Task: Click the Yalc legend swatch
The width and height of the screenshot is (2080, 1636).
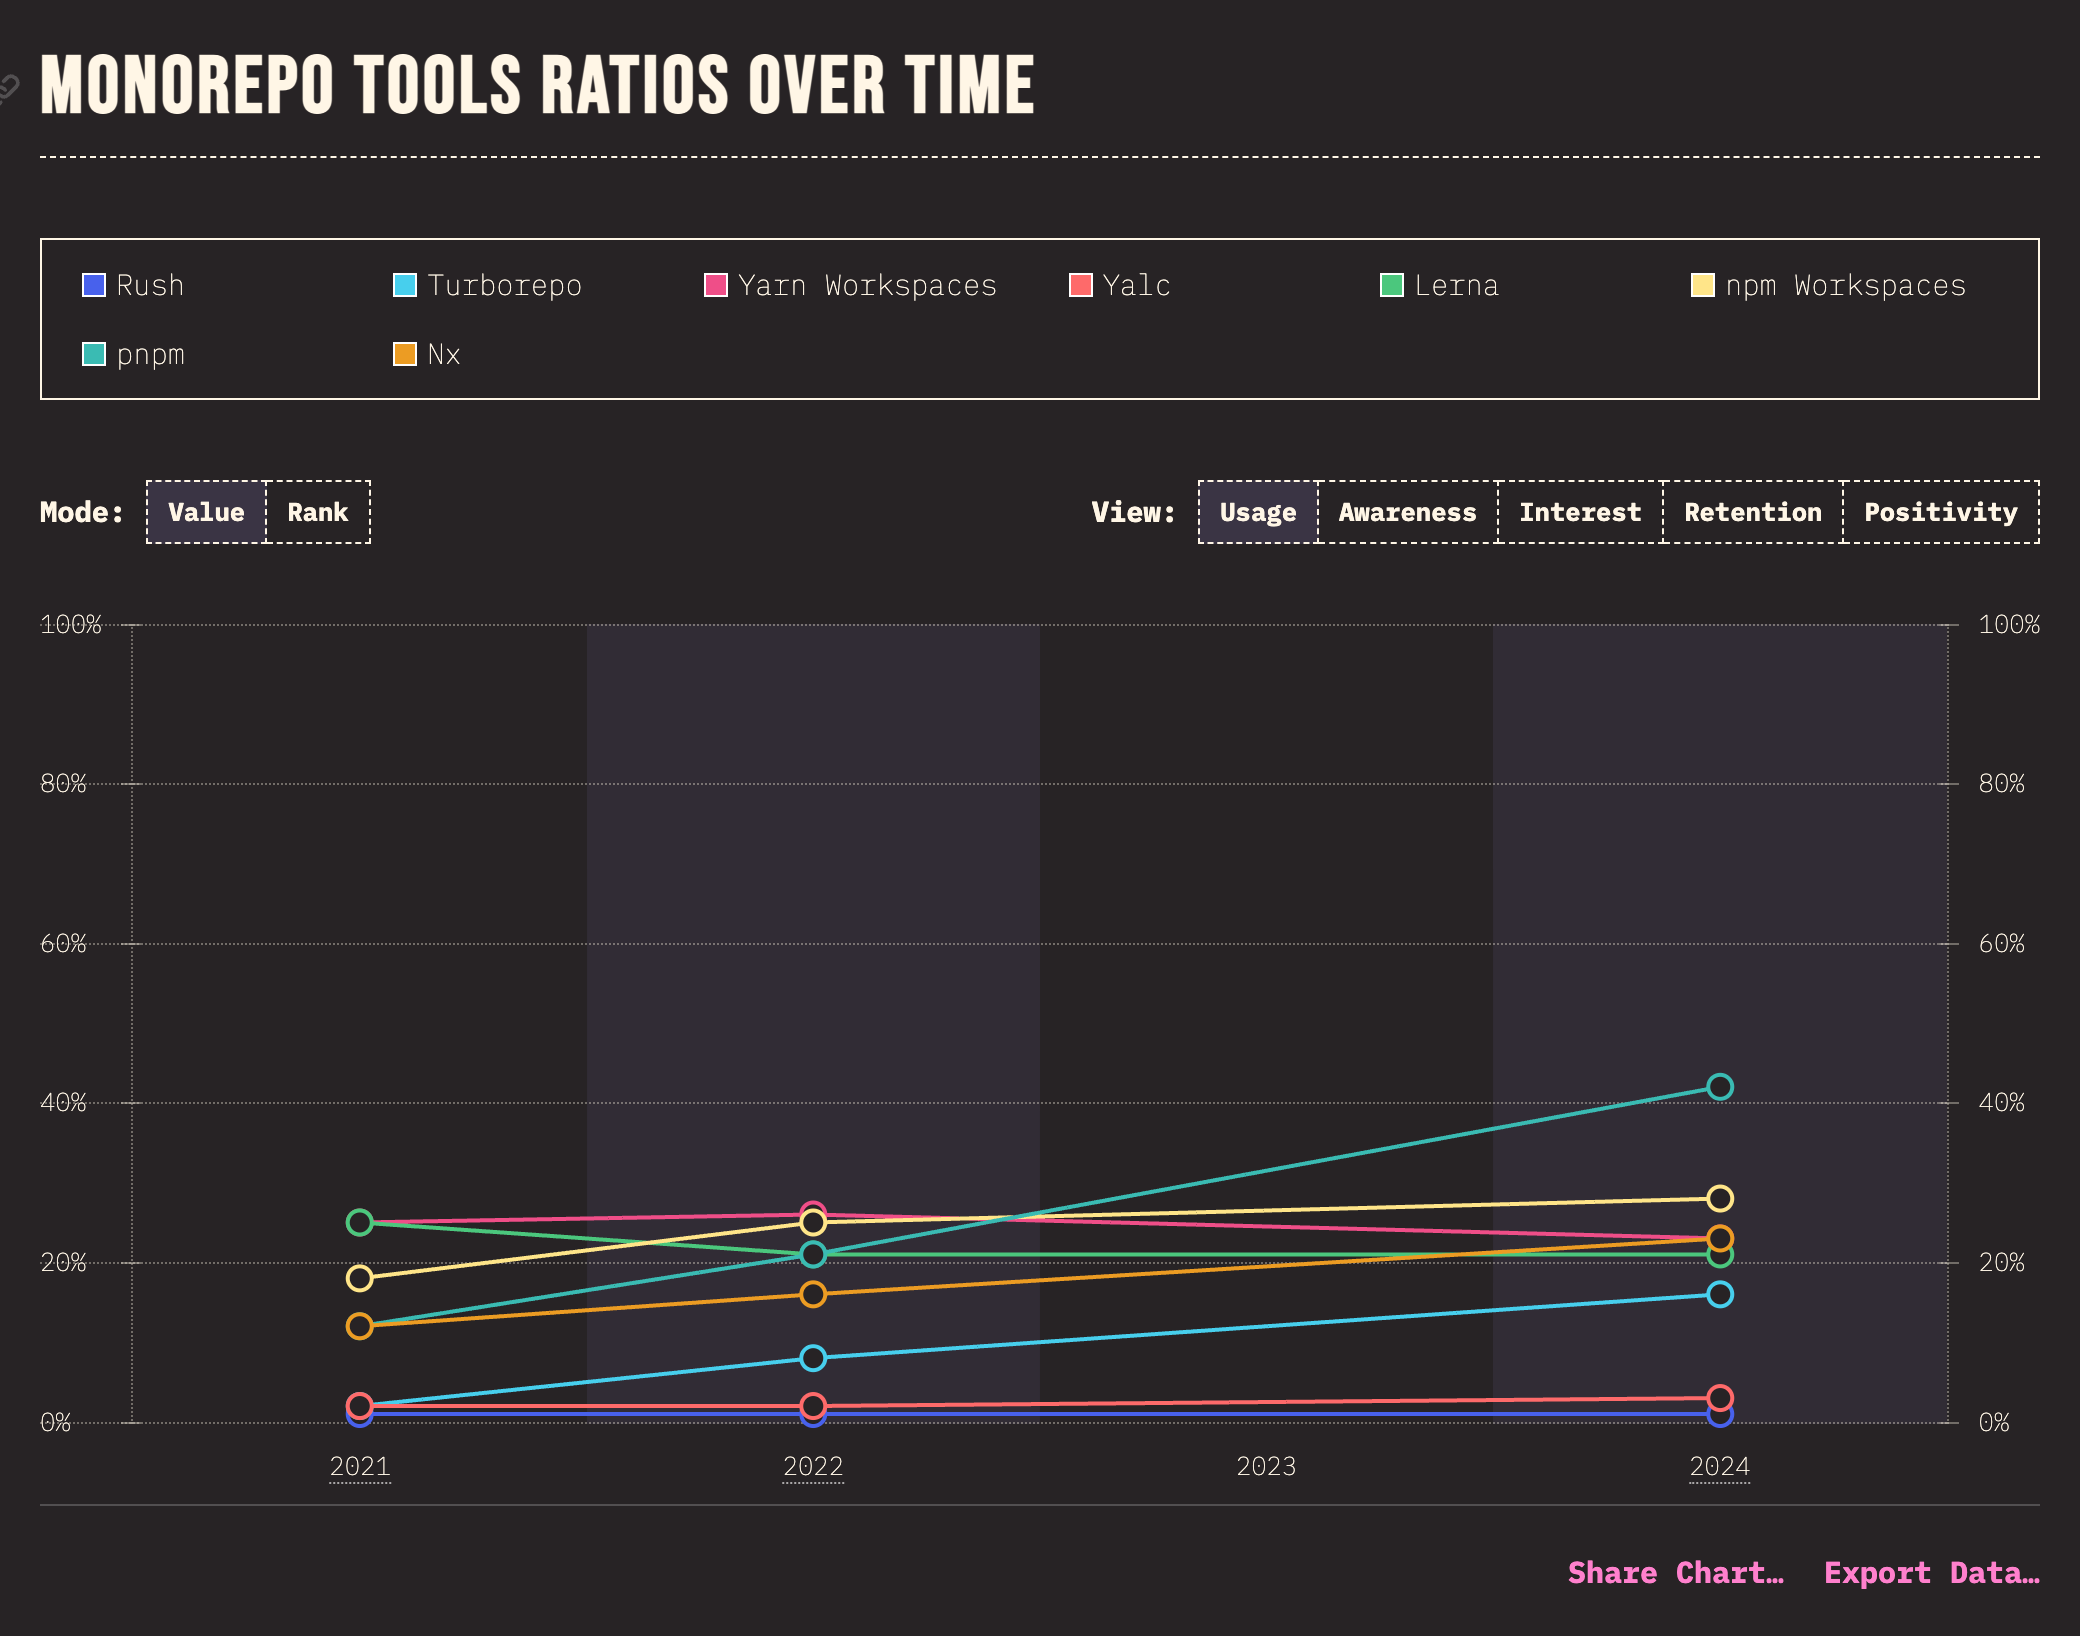Action: tap(1081, 286)
